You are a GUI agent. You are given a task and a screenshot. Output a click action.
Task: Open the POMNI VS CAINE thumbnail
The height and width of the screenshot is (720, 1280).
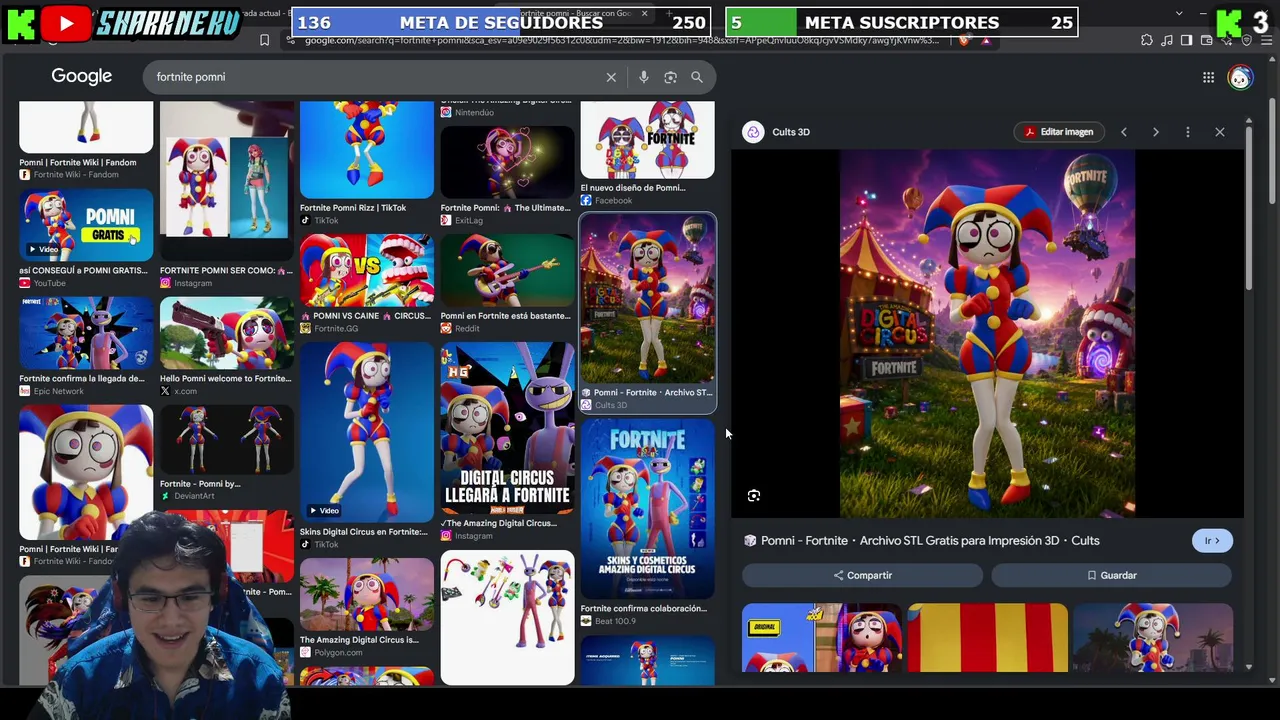click(367, 270)
